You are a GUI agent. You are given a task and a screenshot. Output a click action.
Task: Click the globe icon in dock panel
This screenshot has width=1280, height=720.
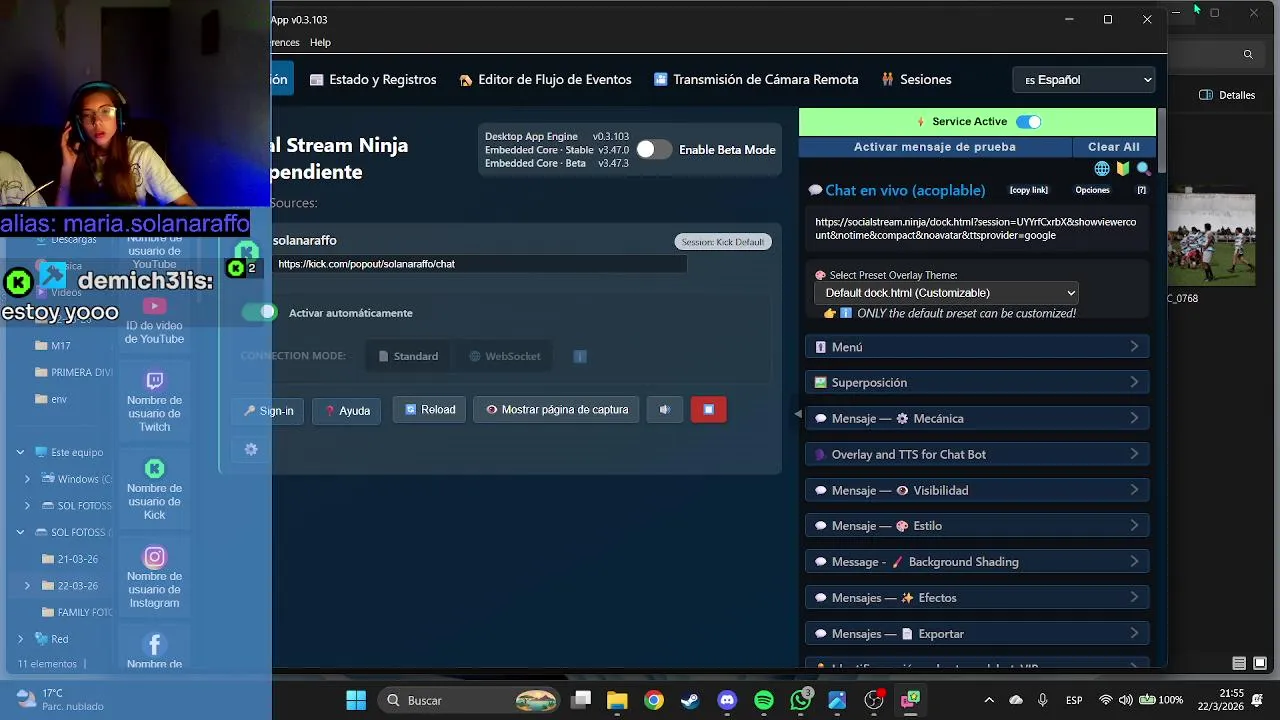[1102, 169]
